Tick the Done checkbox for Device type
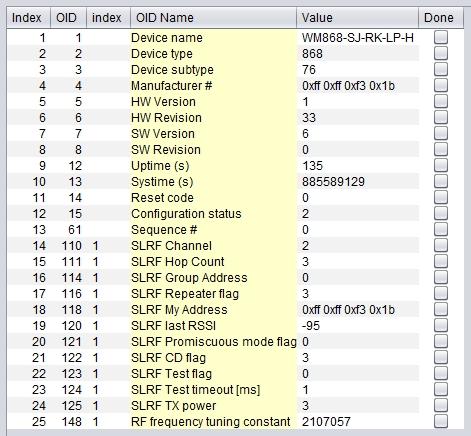The width and height of the screenshot is (471, 436). pos(441,53)
